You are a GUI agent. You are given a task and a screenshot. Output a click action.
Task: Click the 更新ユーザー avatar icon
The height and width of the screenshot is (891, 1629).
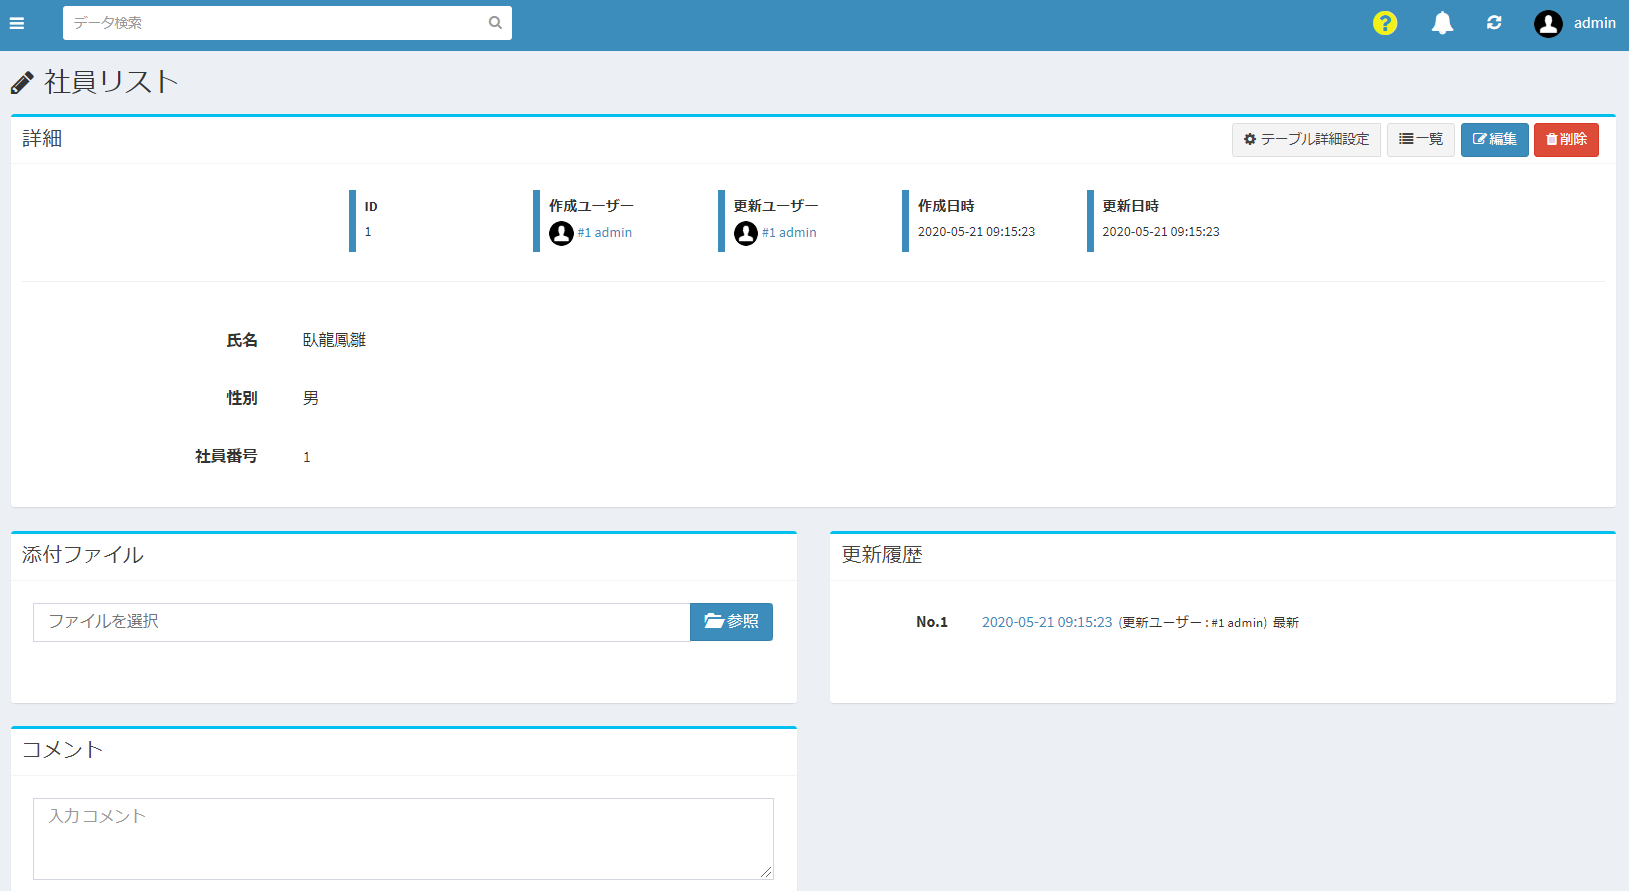[x=746, y=233]
